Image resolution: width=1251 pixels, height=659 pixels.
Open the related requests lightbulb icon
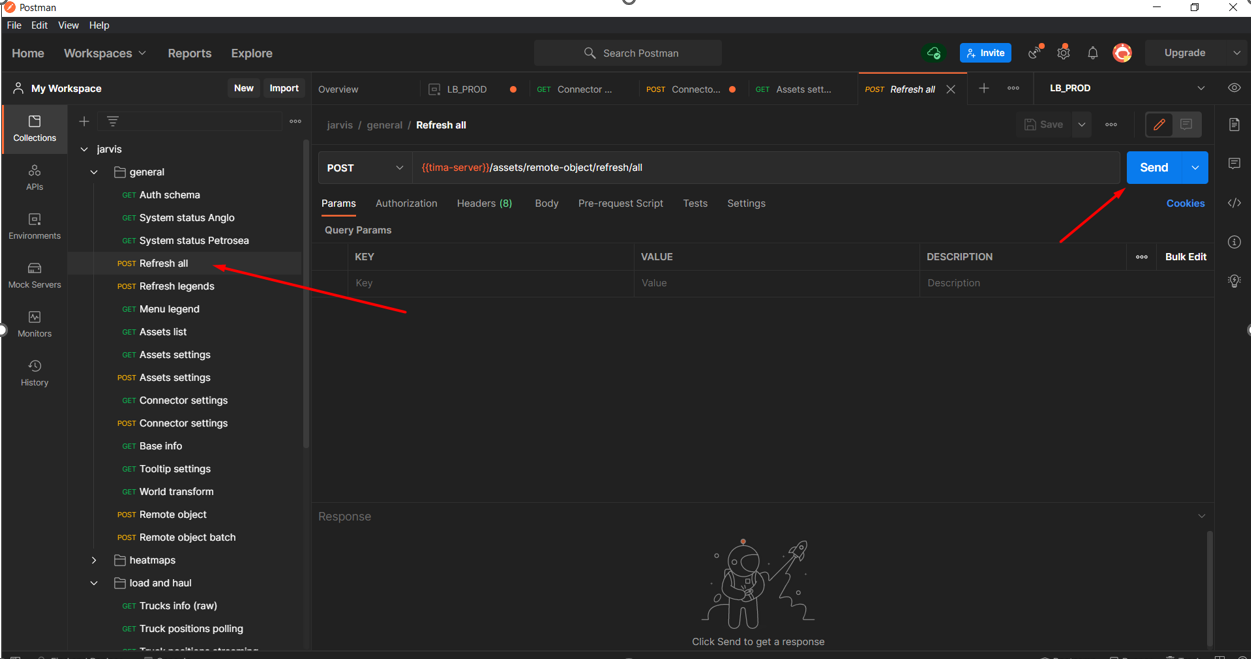(x=1234, y=281)
